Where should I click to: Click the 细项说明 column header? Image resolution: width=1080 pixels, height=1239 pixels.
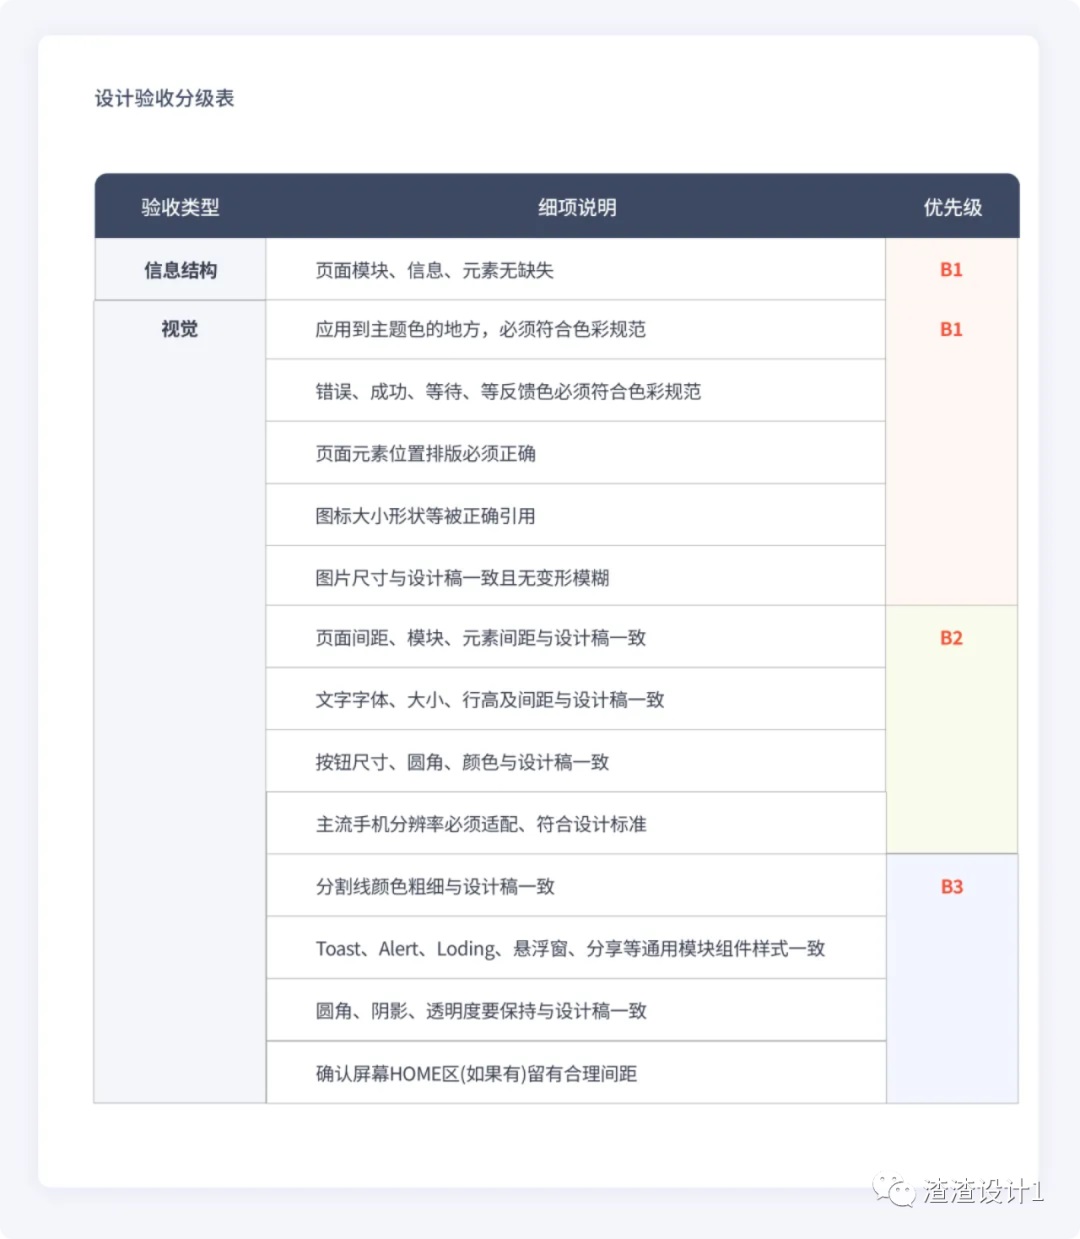(x=576, y=207)
